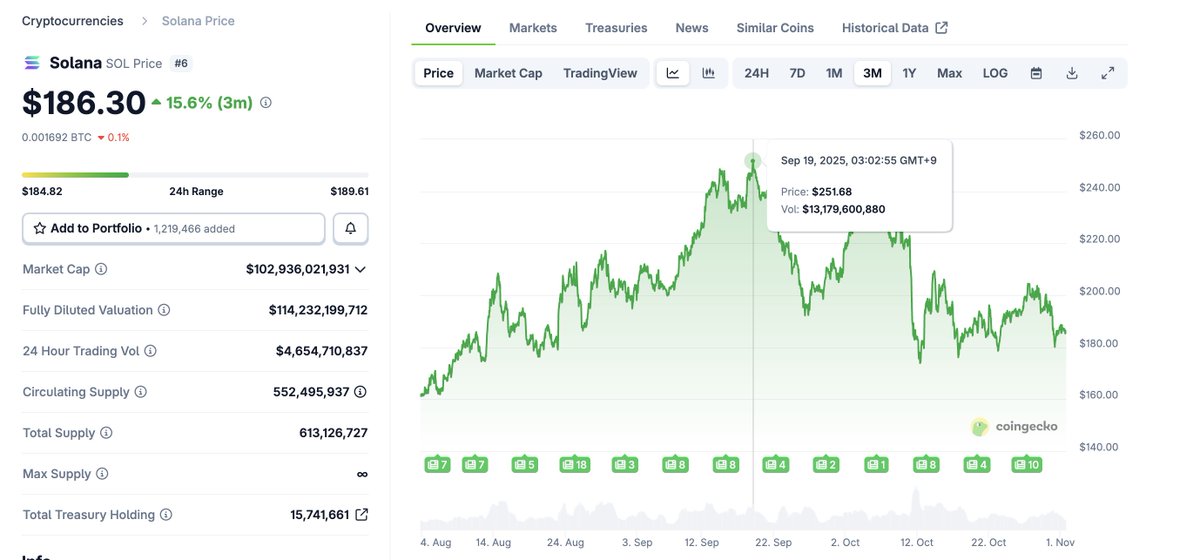The height and width of the screenshot is (560, 1200).
Task: Expand chart to fullscreen
Action: [1107, 73]
